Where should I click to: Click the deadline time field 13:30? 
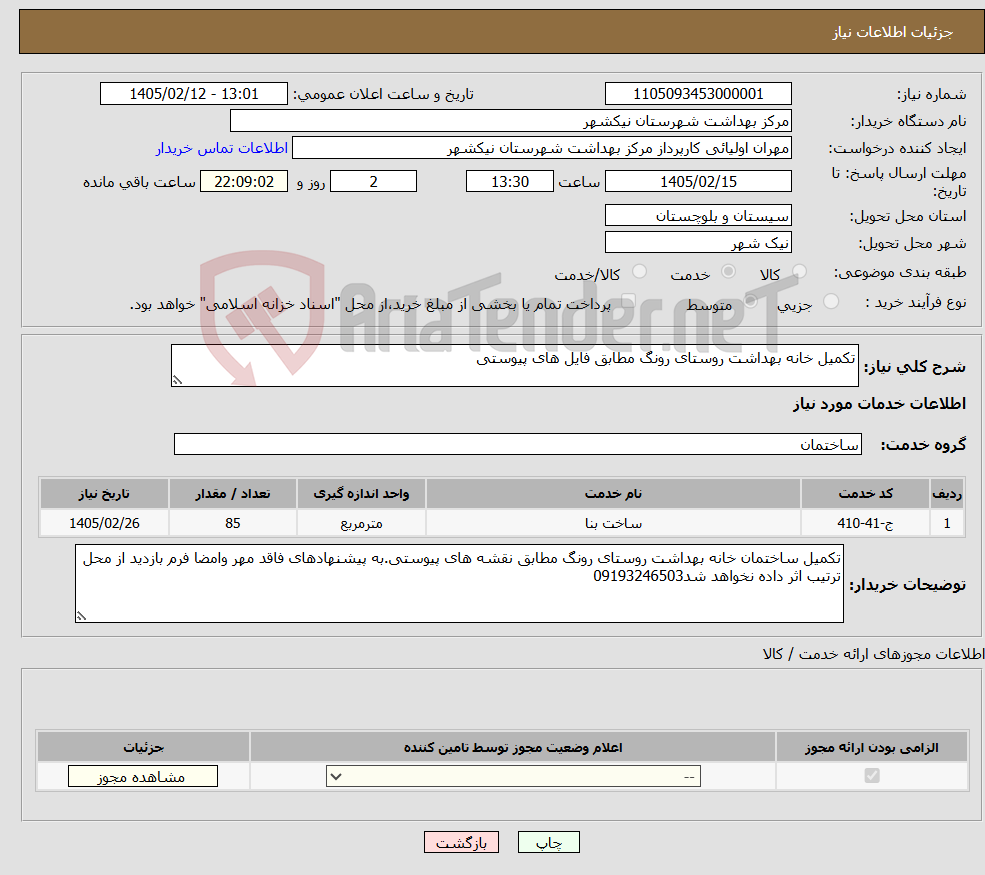coord(509,182)
